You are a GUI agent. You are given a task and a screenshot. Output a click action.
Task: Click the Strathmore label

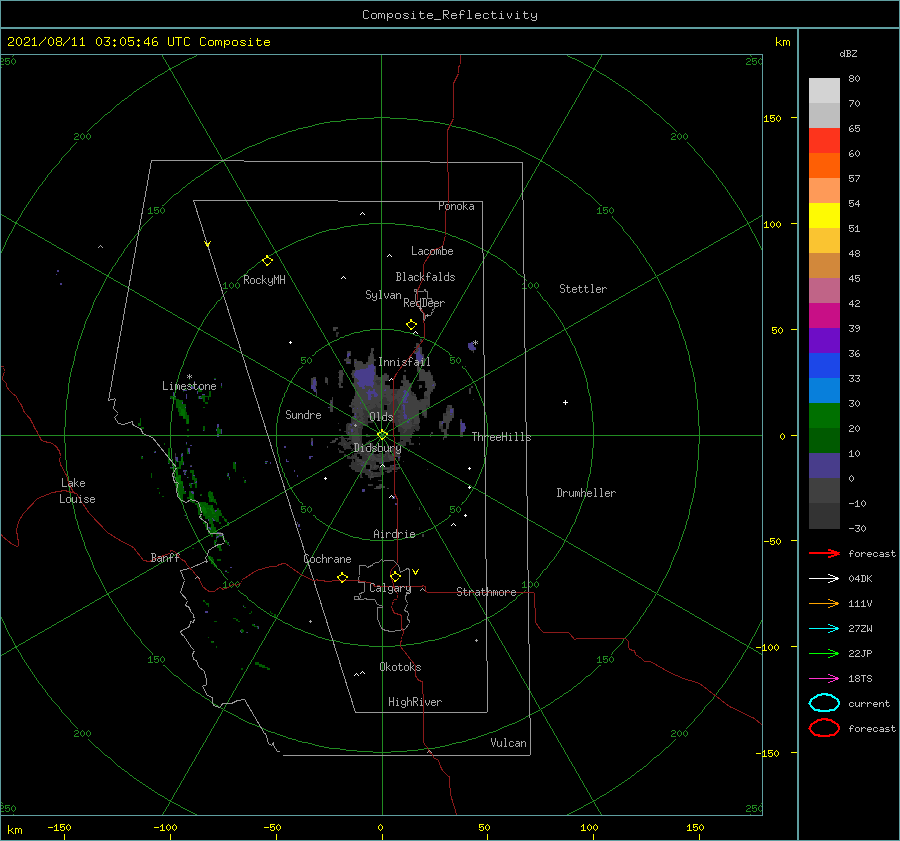486,592
